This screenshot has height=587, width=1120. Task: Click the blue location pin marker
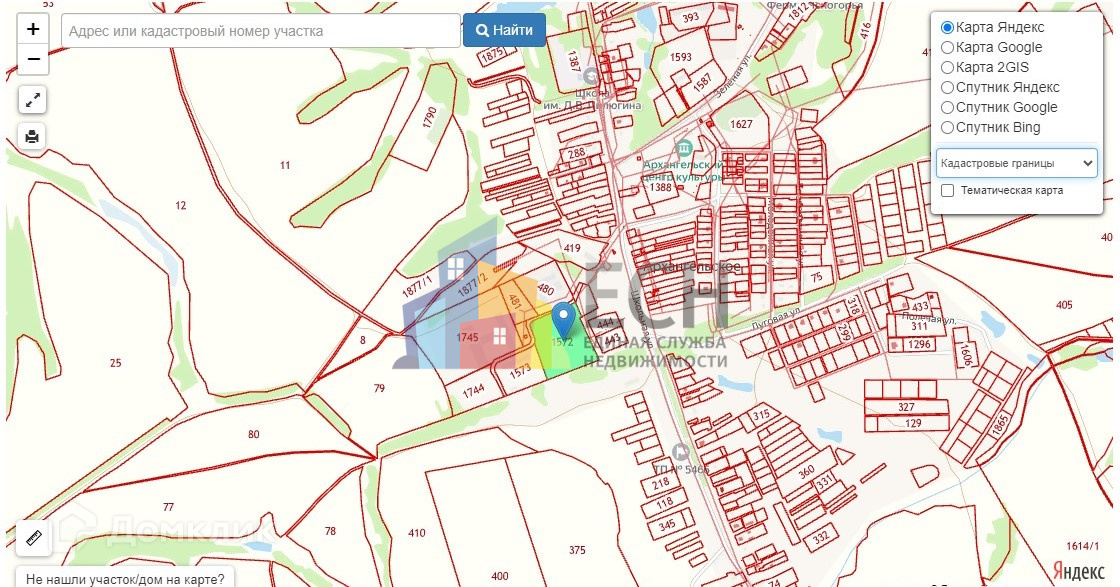(564, 320)
